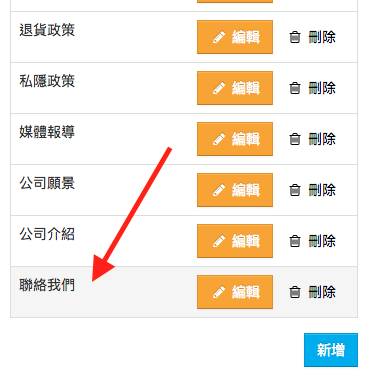
Task: Edit the 私隱政策 page
Action: coord(235,88)
